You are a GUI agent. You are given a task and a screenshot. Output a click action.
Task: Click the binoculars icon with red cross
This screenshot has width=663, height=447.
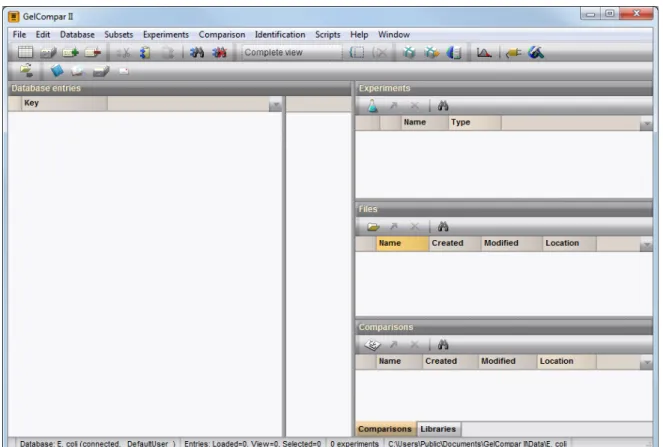(x=219, y=52)
